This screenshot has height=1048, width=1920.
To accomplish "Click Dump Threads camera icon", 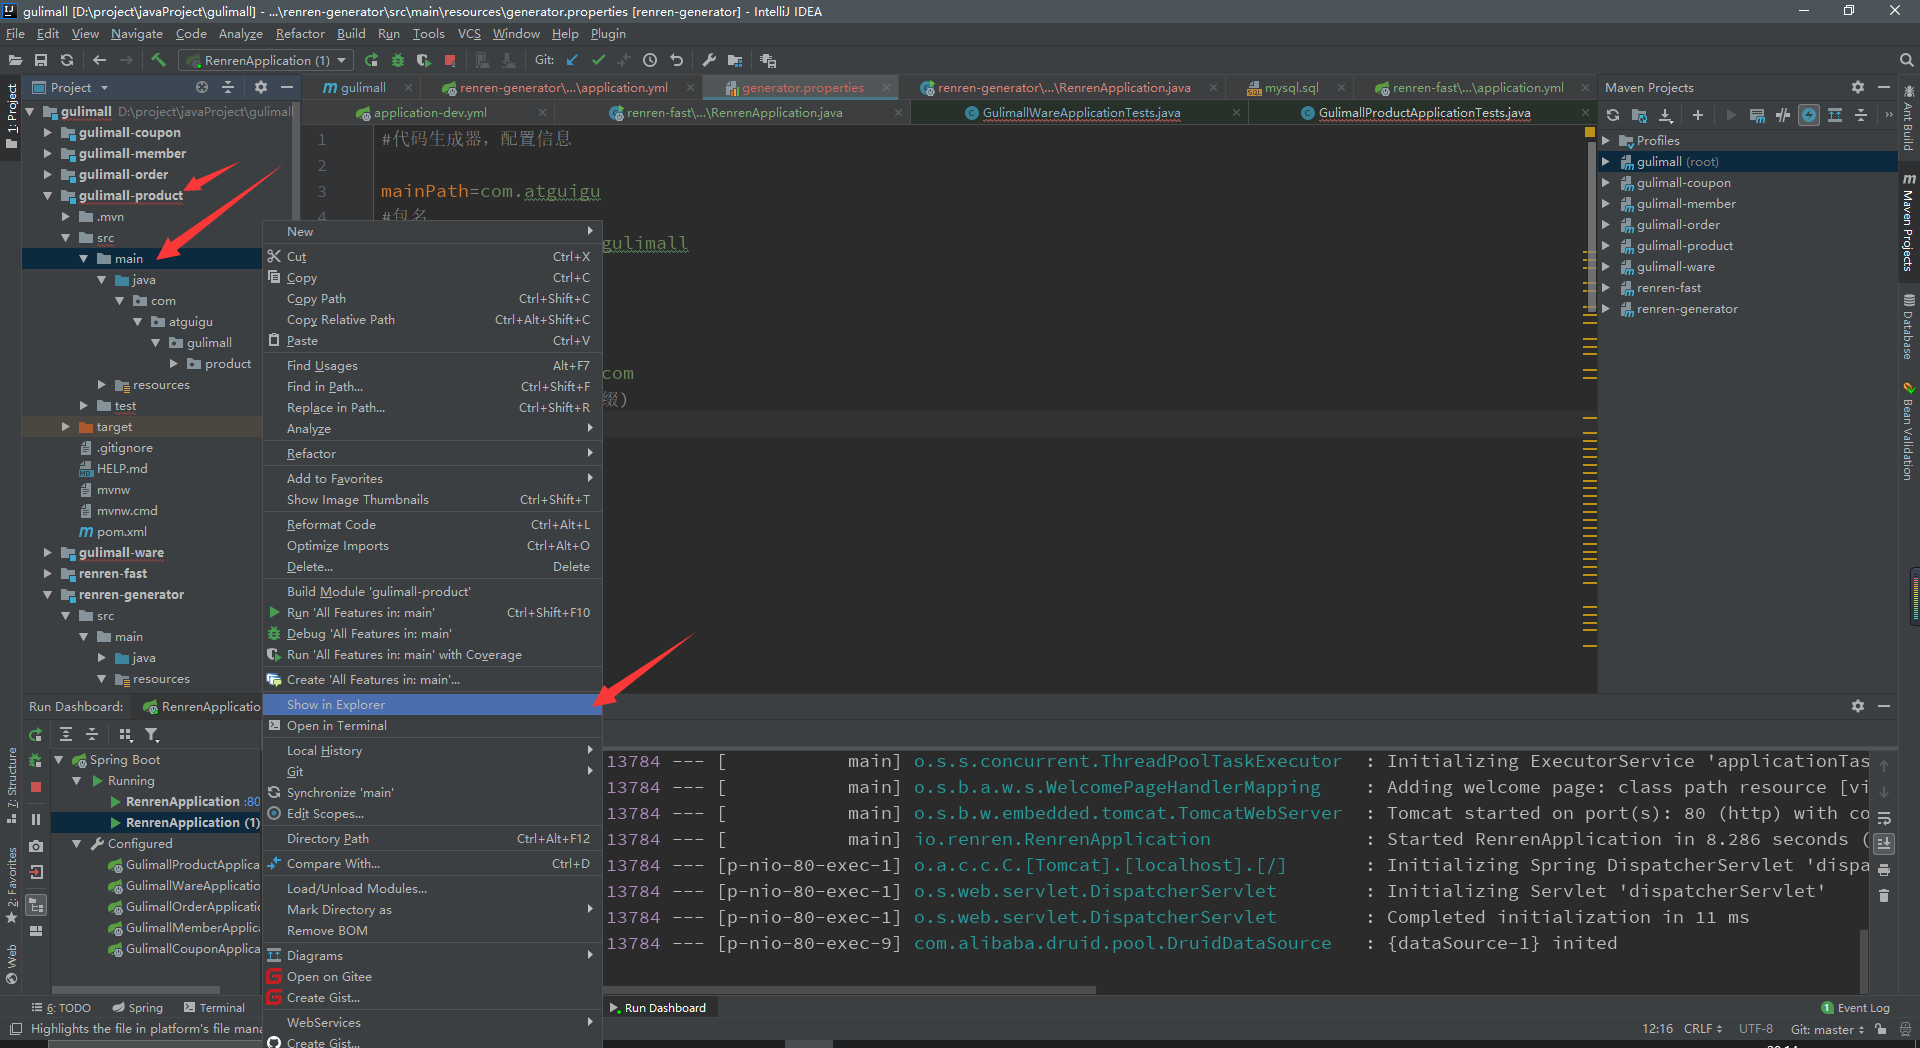I will click(x=36, y=846).
